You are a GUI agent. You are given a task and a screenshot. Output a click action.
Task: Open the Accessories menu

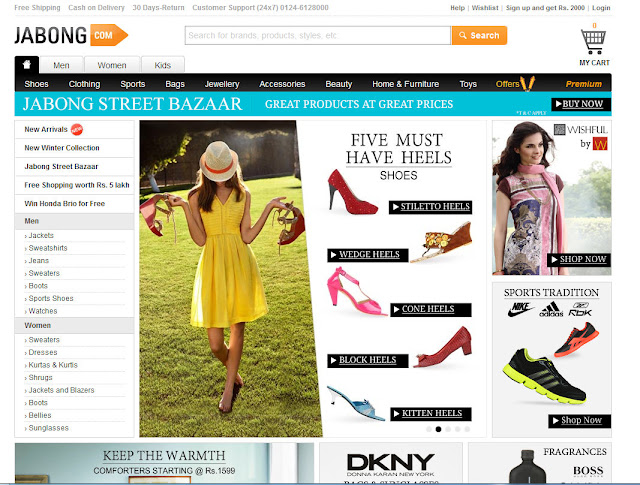tap(282, 84)
